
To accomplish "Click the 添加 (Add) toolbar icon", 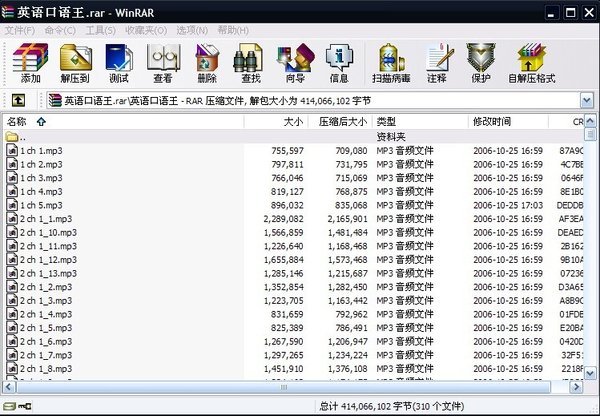I will [x=30, y=64].
